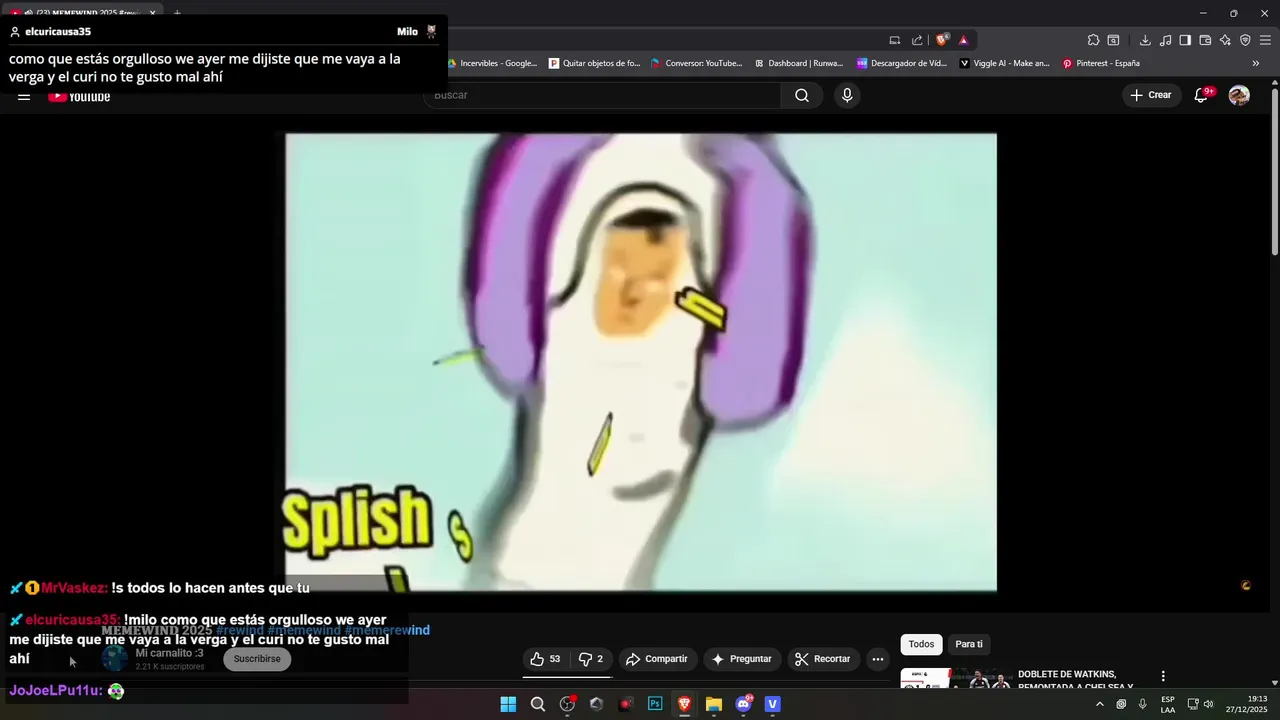Toggle the browser sidebar panel icon

pos(1185,40)
